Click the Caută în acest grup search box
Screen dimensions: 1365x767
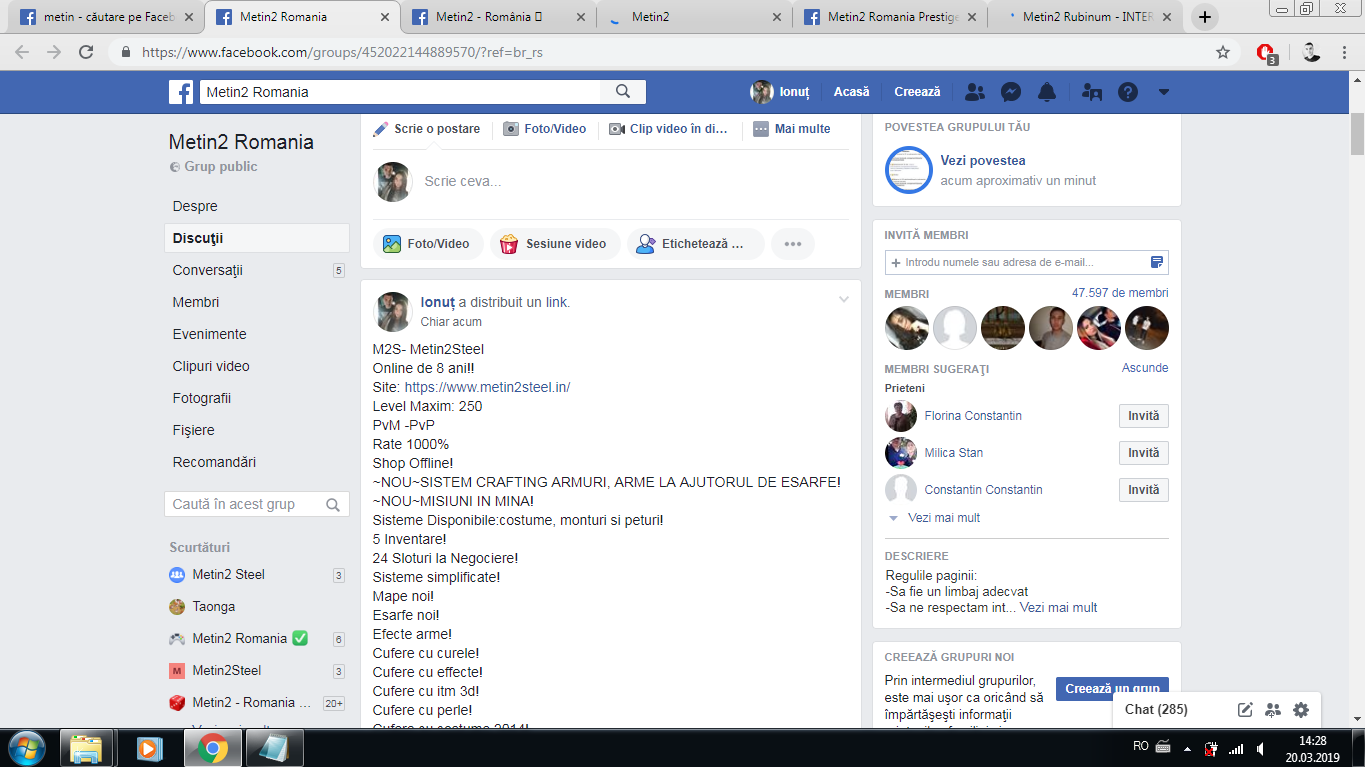click(256, 504)
